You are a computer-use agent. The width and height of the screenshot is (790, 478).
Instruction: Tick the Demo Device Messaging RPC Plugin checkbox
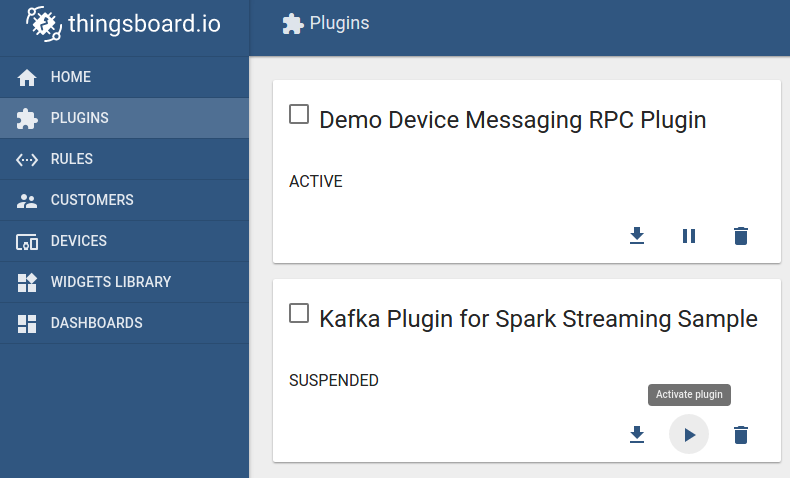[x=299, y=114]
